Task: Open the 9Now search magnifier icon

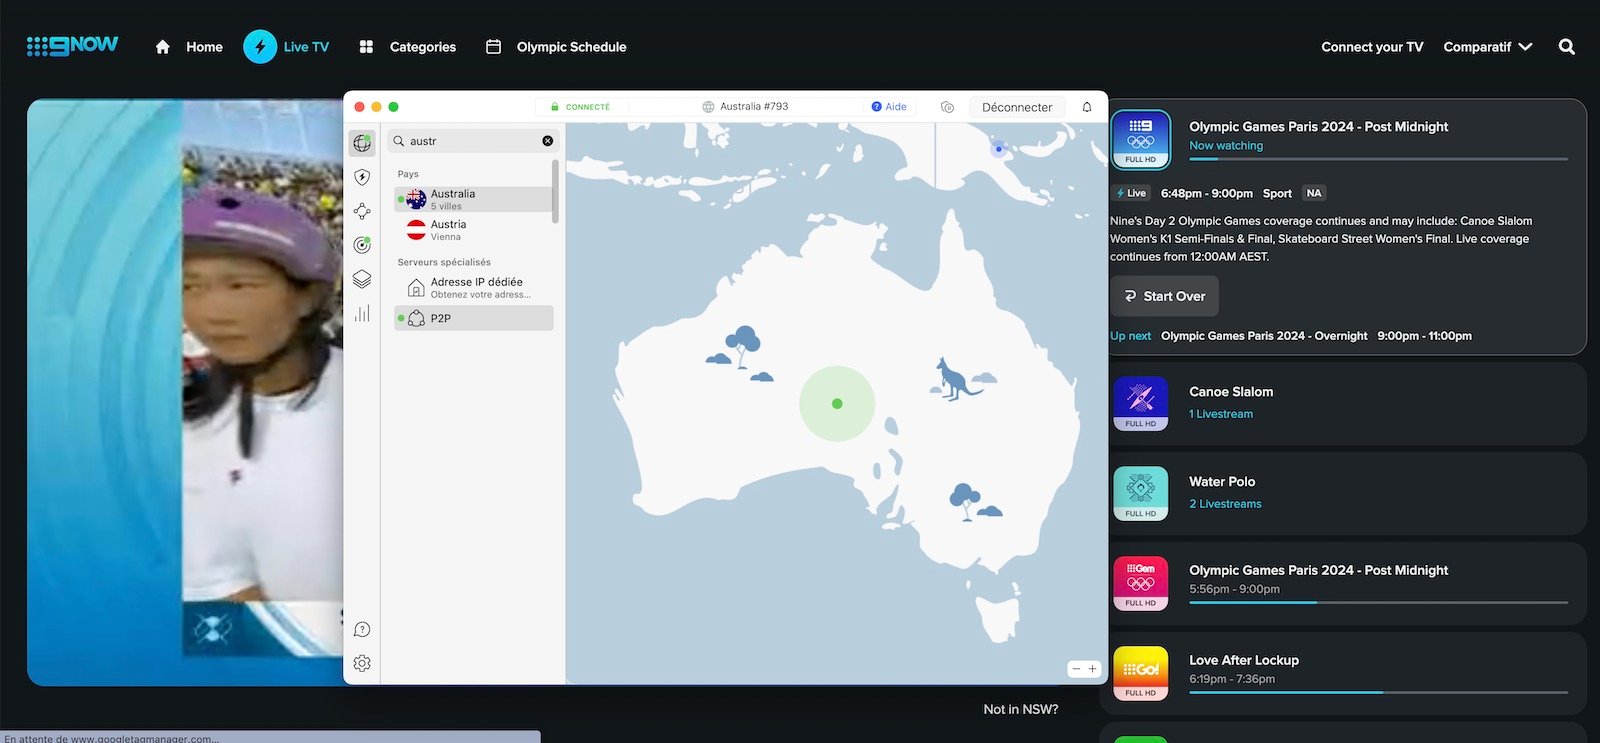Action: tap(1567, 47)
